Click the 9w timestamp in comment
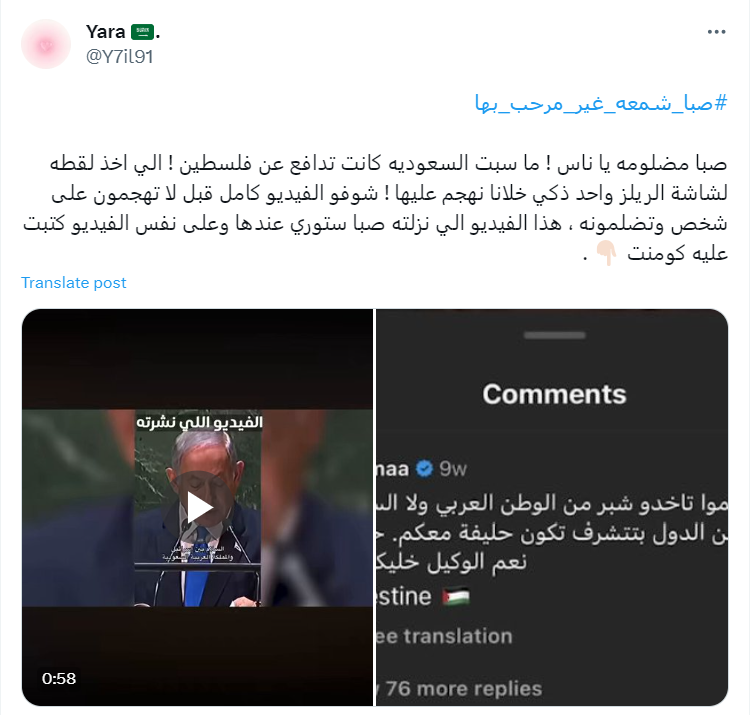The width and height of the screenshot is (751, 715). point(453,469)
